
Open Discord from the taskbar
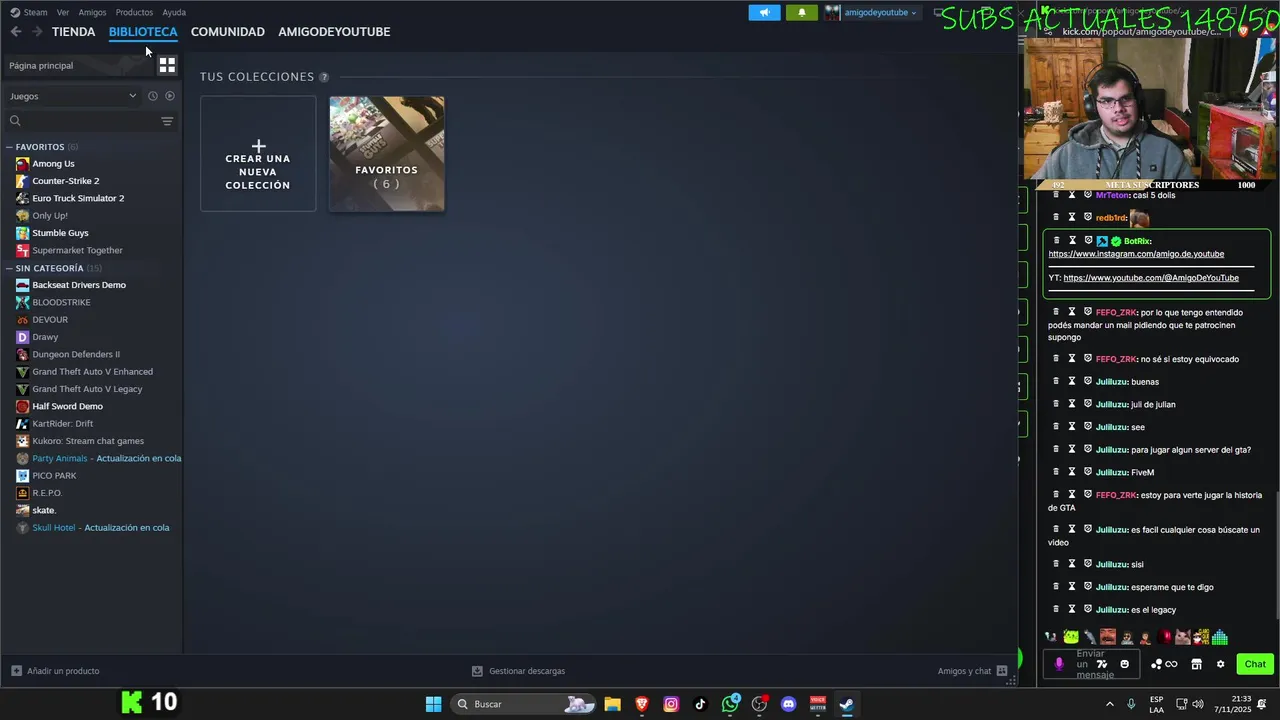click(x=788, y=704)
